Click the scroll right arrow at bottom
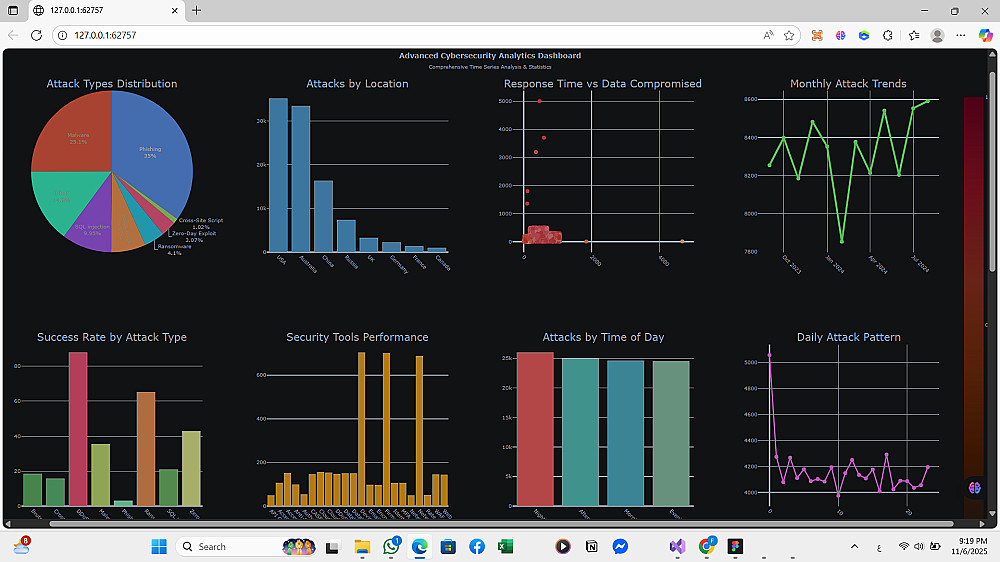 coord(982,524)
